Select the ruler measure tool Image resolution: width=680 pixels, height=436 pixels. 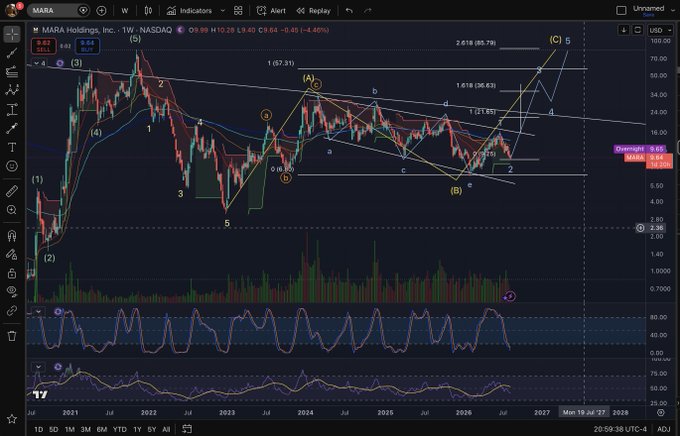click(x=12, y=191)
